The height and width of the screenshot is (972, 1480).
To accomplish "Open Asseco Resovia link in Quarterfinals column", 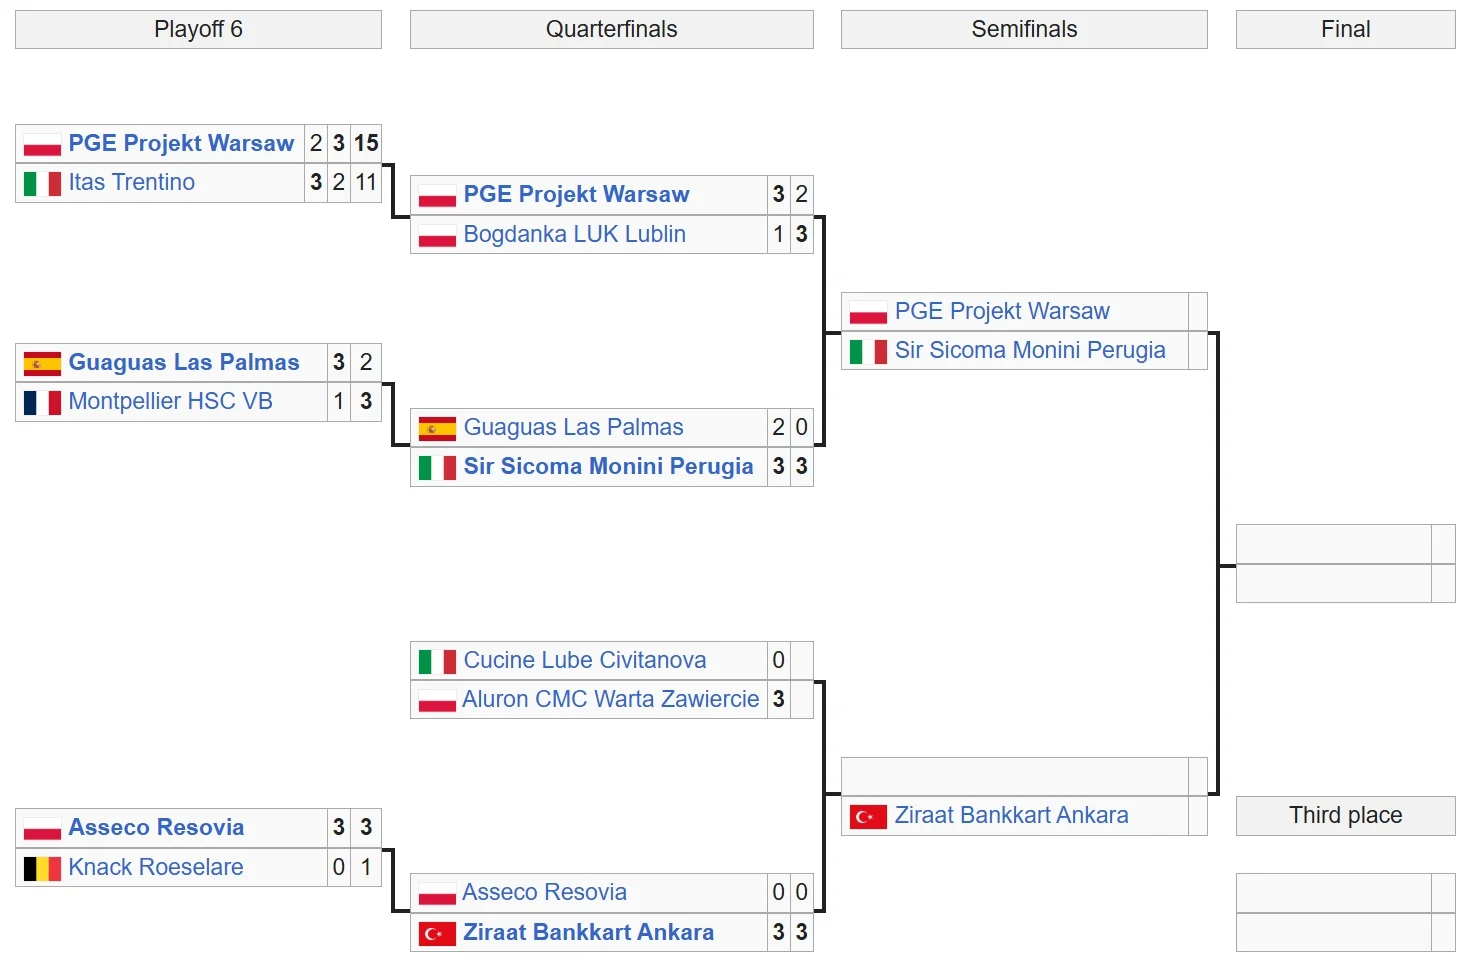I will [x=544, y=892].
